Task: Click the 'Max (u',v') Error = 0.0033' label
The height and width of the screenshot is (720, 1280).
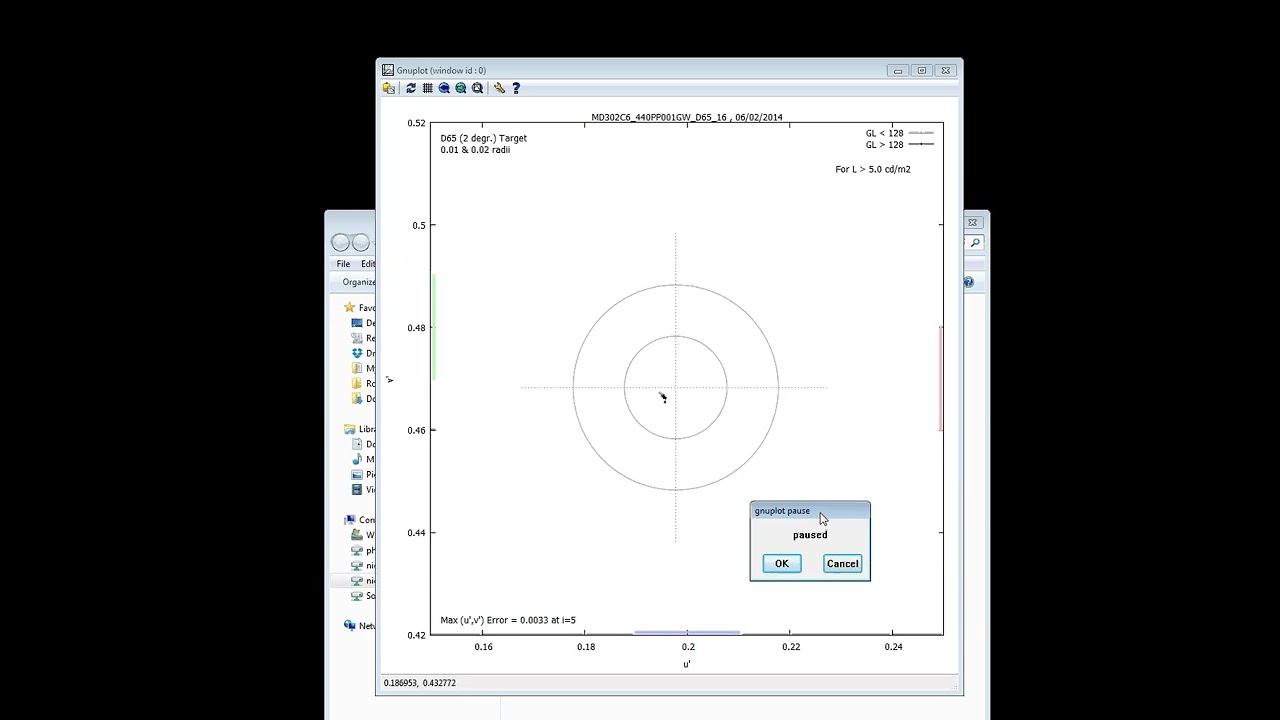Action: pyautogui.click(x=508, y=620)
